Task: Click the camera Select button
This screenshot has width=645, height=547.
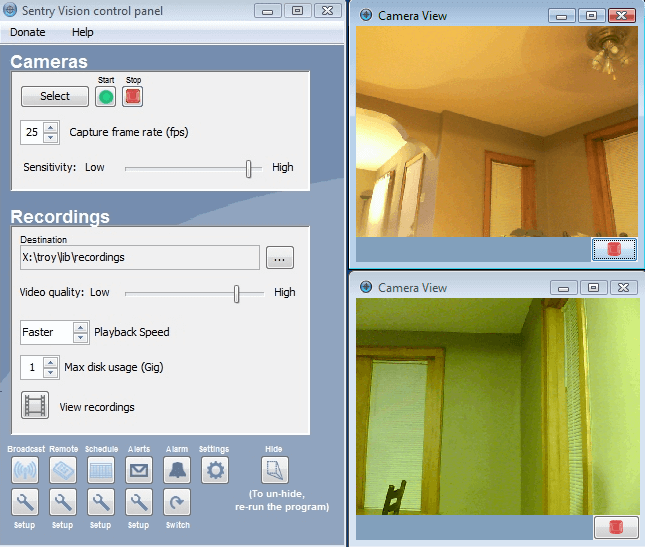Action: (x=55, y=96)
